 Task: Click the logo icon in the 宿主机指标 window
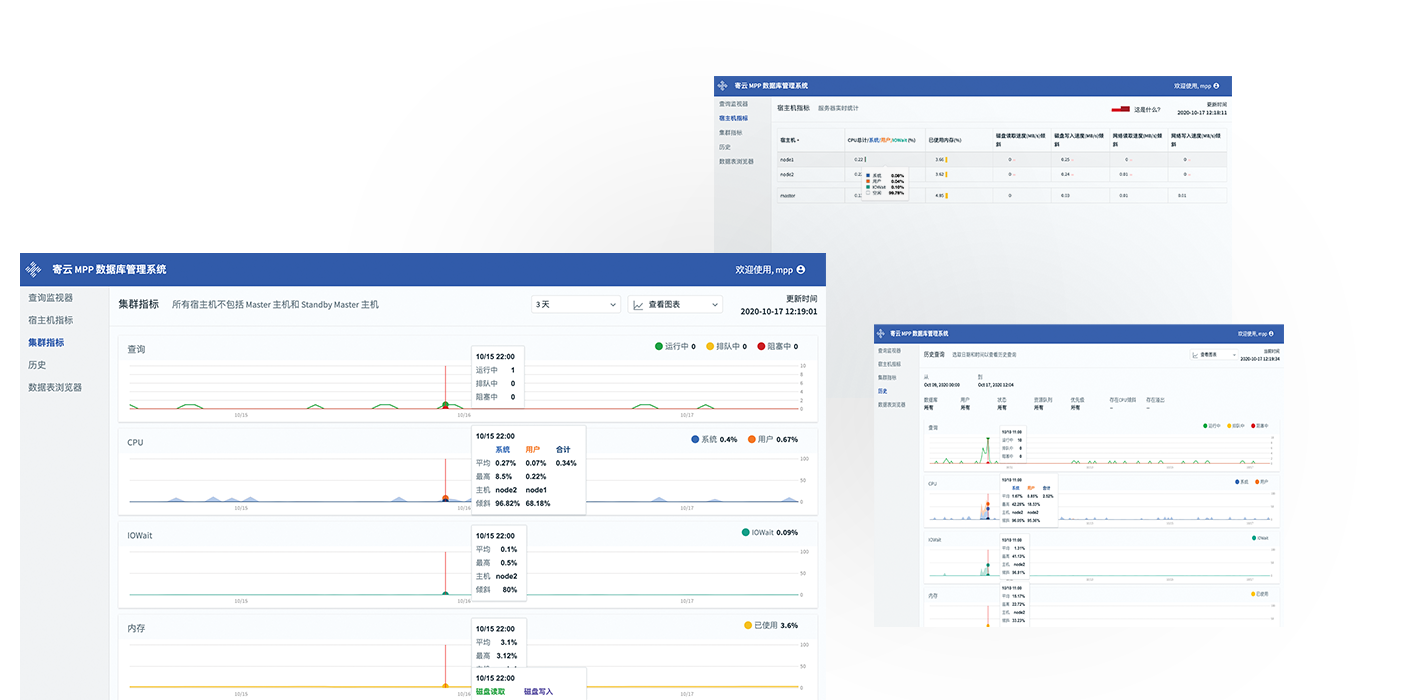pos(724,86)
